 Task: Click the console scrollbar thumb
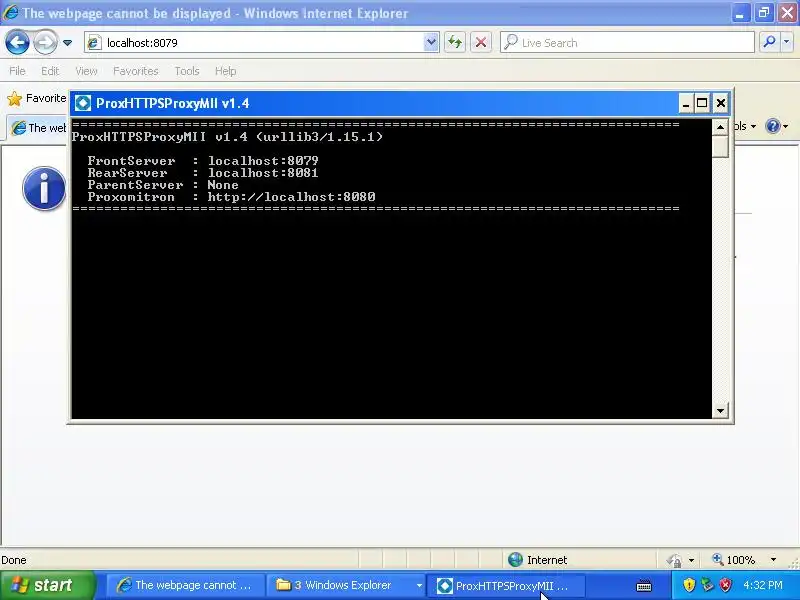click(x=720, y=146)
